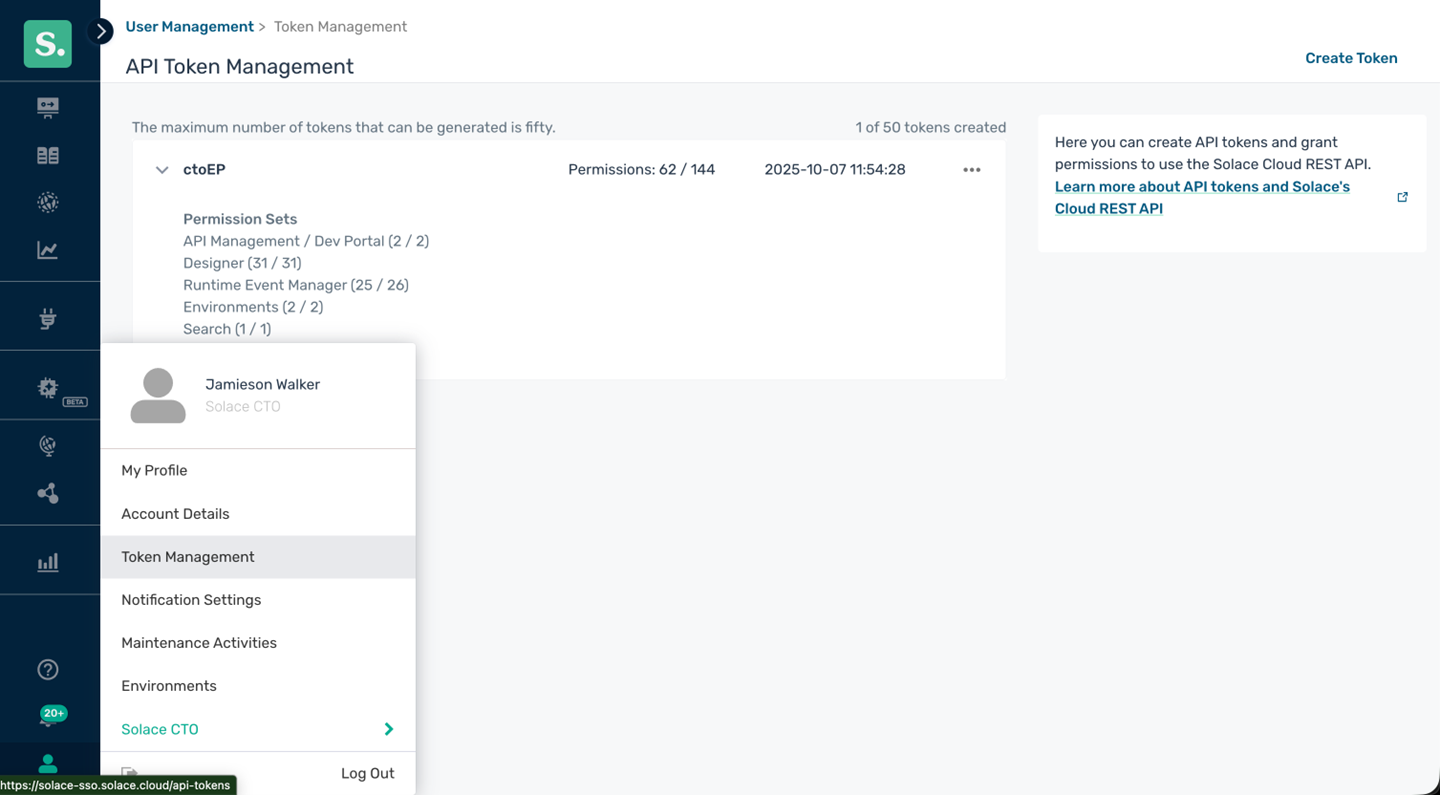
Task: Open the bar chart KPI dashboard icon
Action: click(x=48, y=562)
